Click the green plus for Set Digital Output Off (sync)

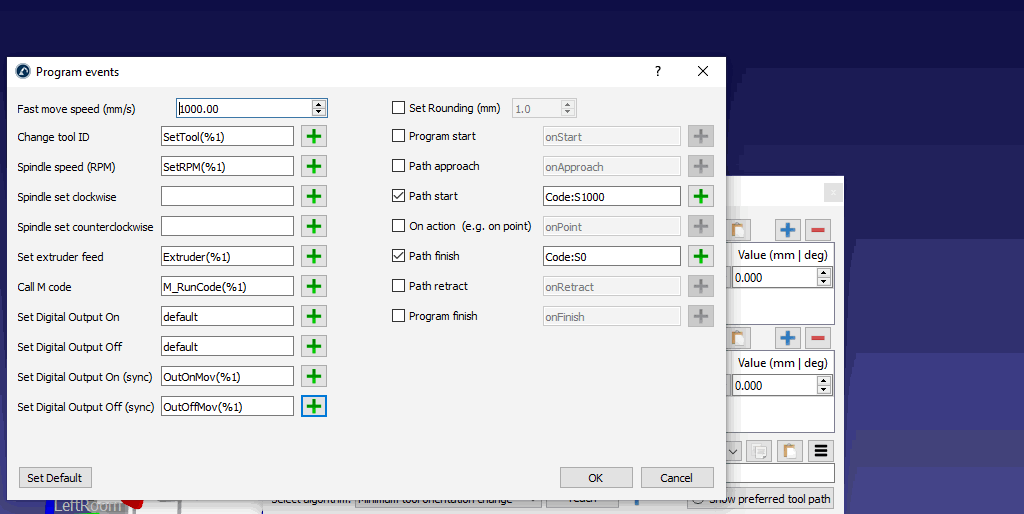coord(314,407)
